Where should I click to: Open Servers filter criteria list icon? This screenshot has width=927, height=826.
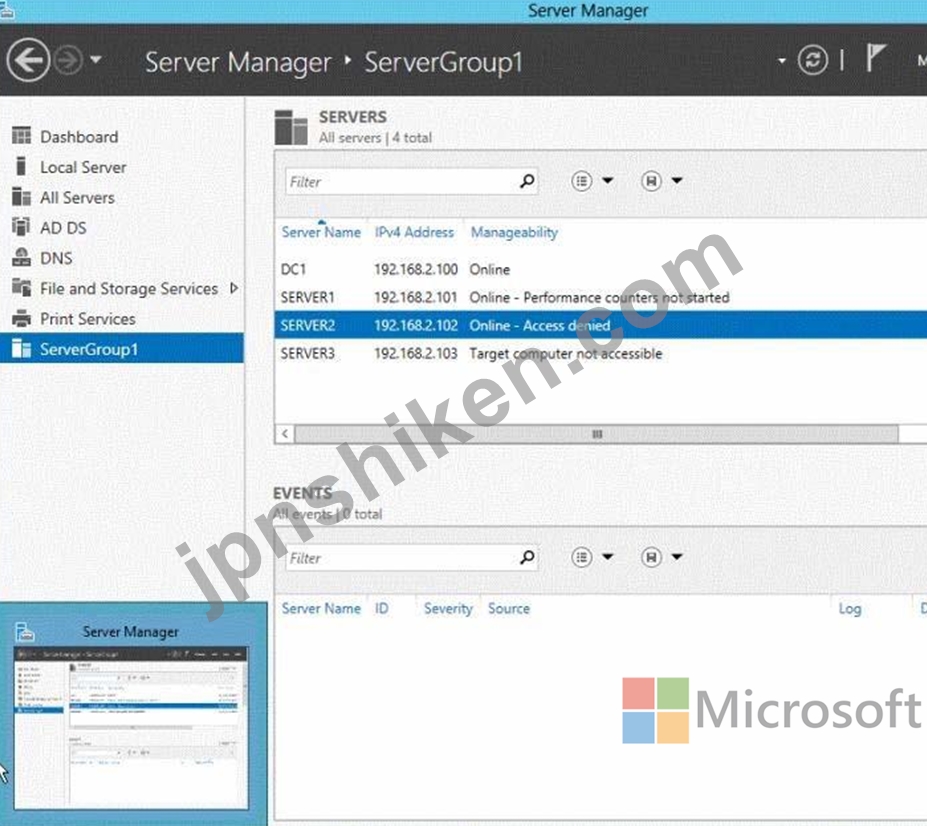click(582, 181)
